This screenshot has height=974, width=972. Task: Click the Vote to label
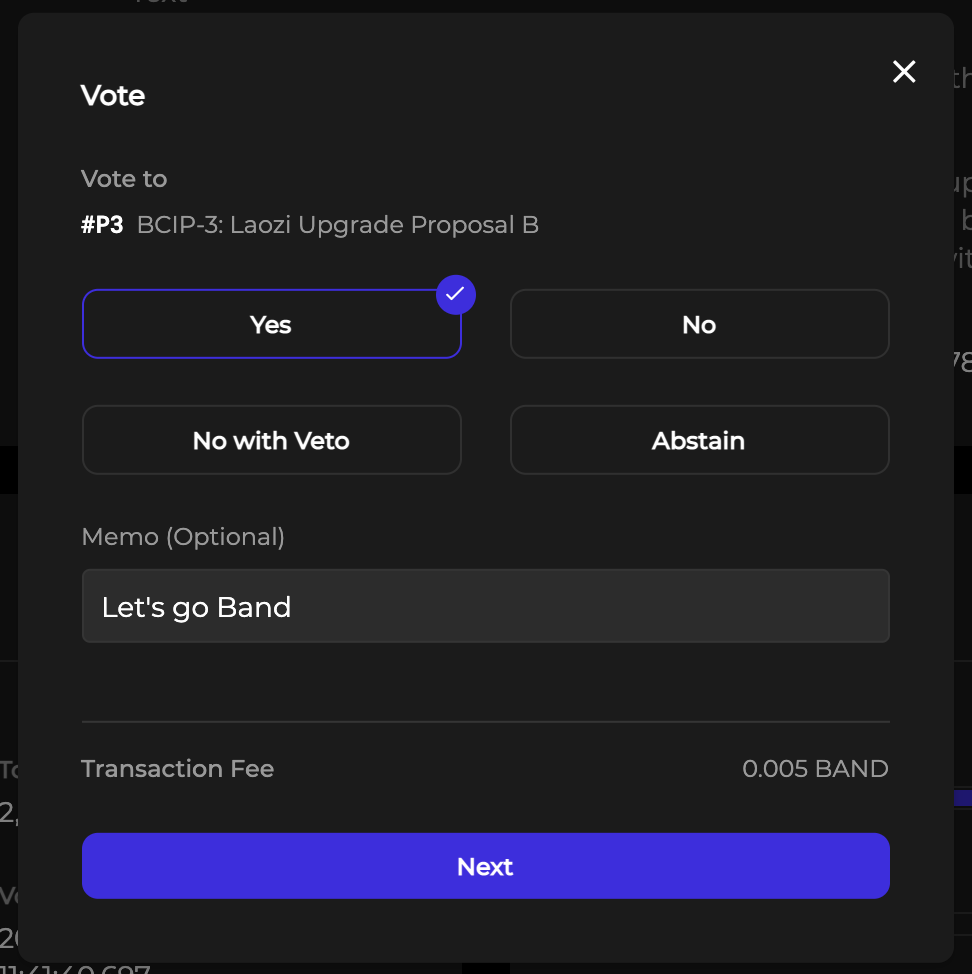point(124,179)
